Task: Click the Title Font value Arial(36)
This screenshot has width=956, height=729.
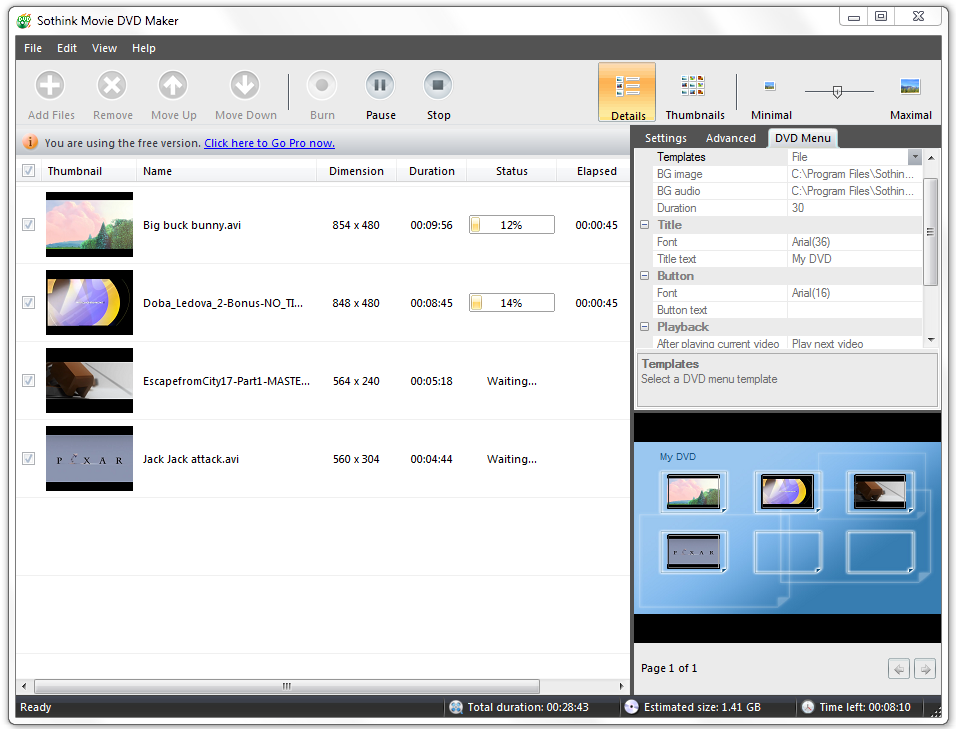Action: pyautogui.click(x=854, y=242)
